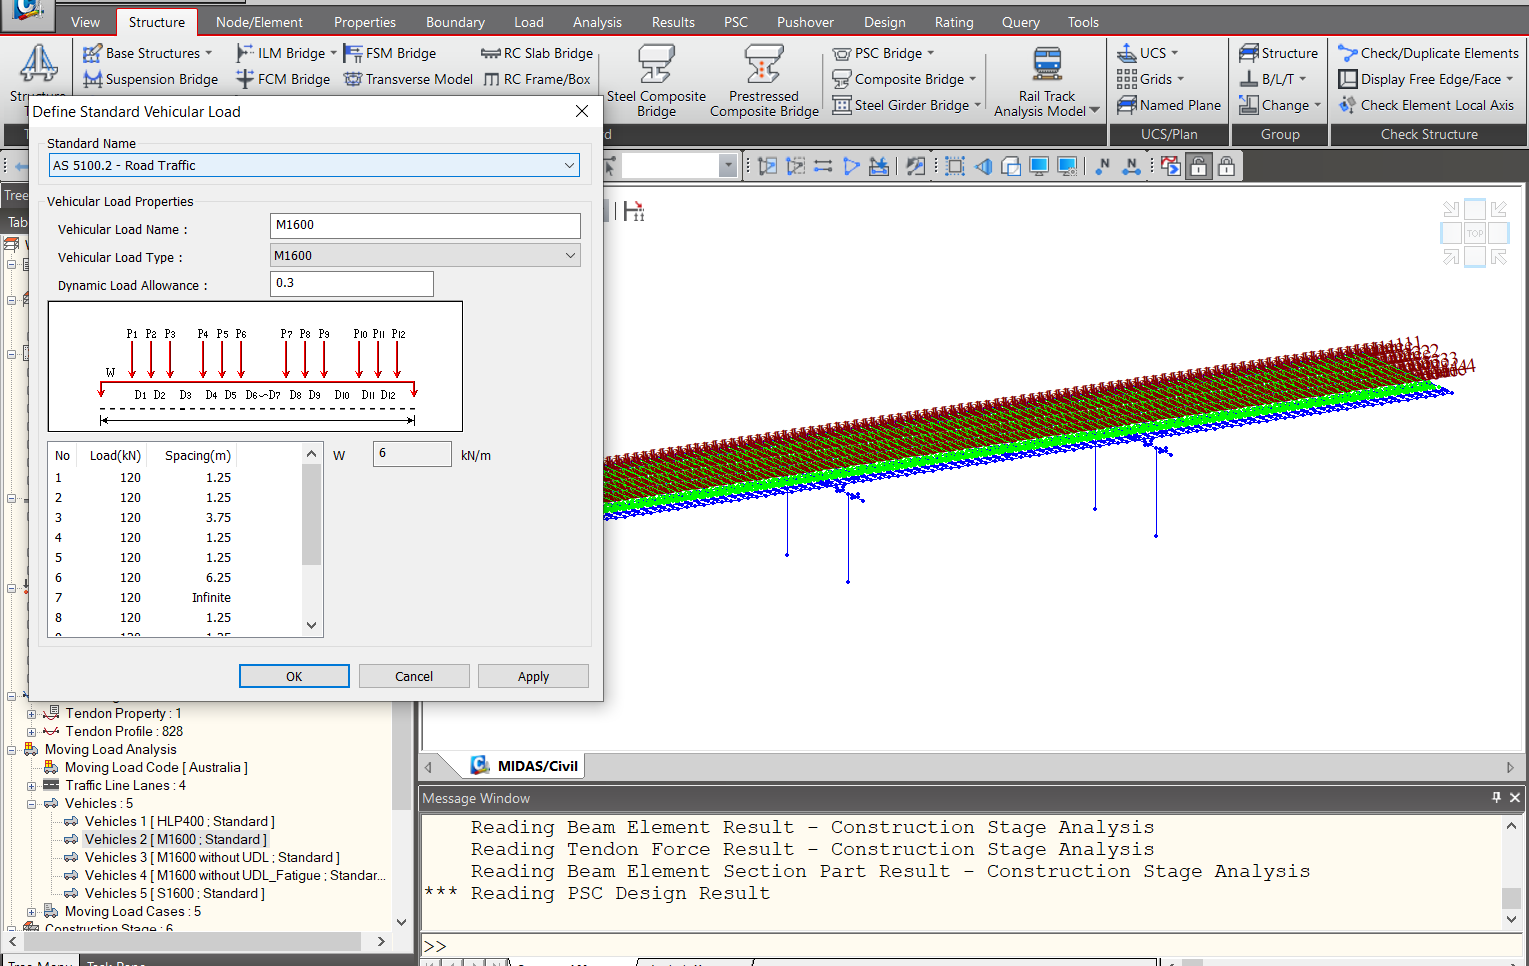Open the Standard Name dropdown showing AS 5100.2
Image resolution: width=1529 pixels, height=966 pixels.
570,165
